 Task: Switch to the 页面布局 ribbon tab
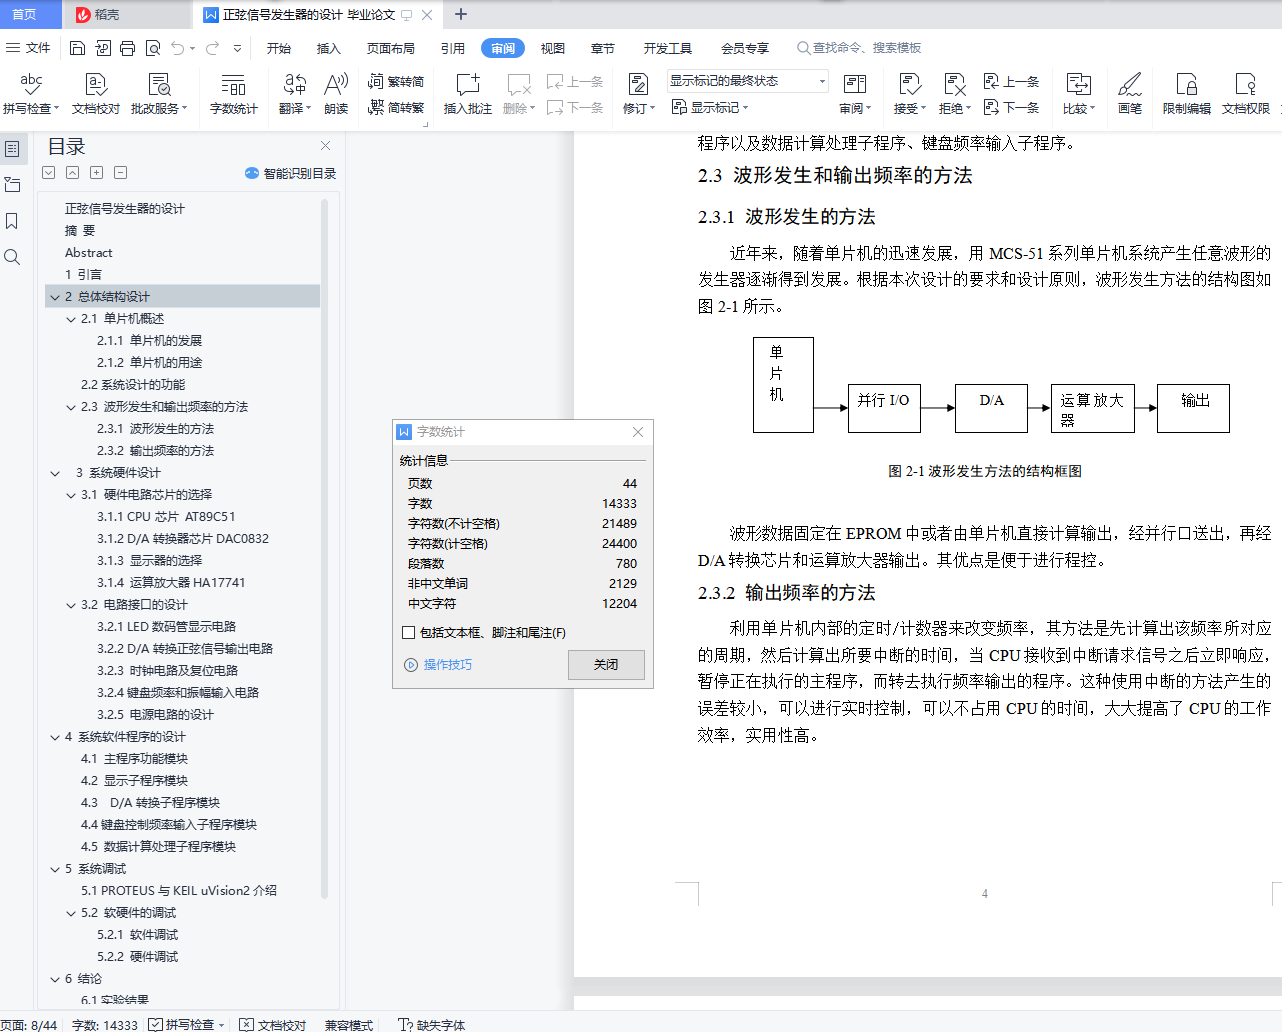pos(390,48)
